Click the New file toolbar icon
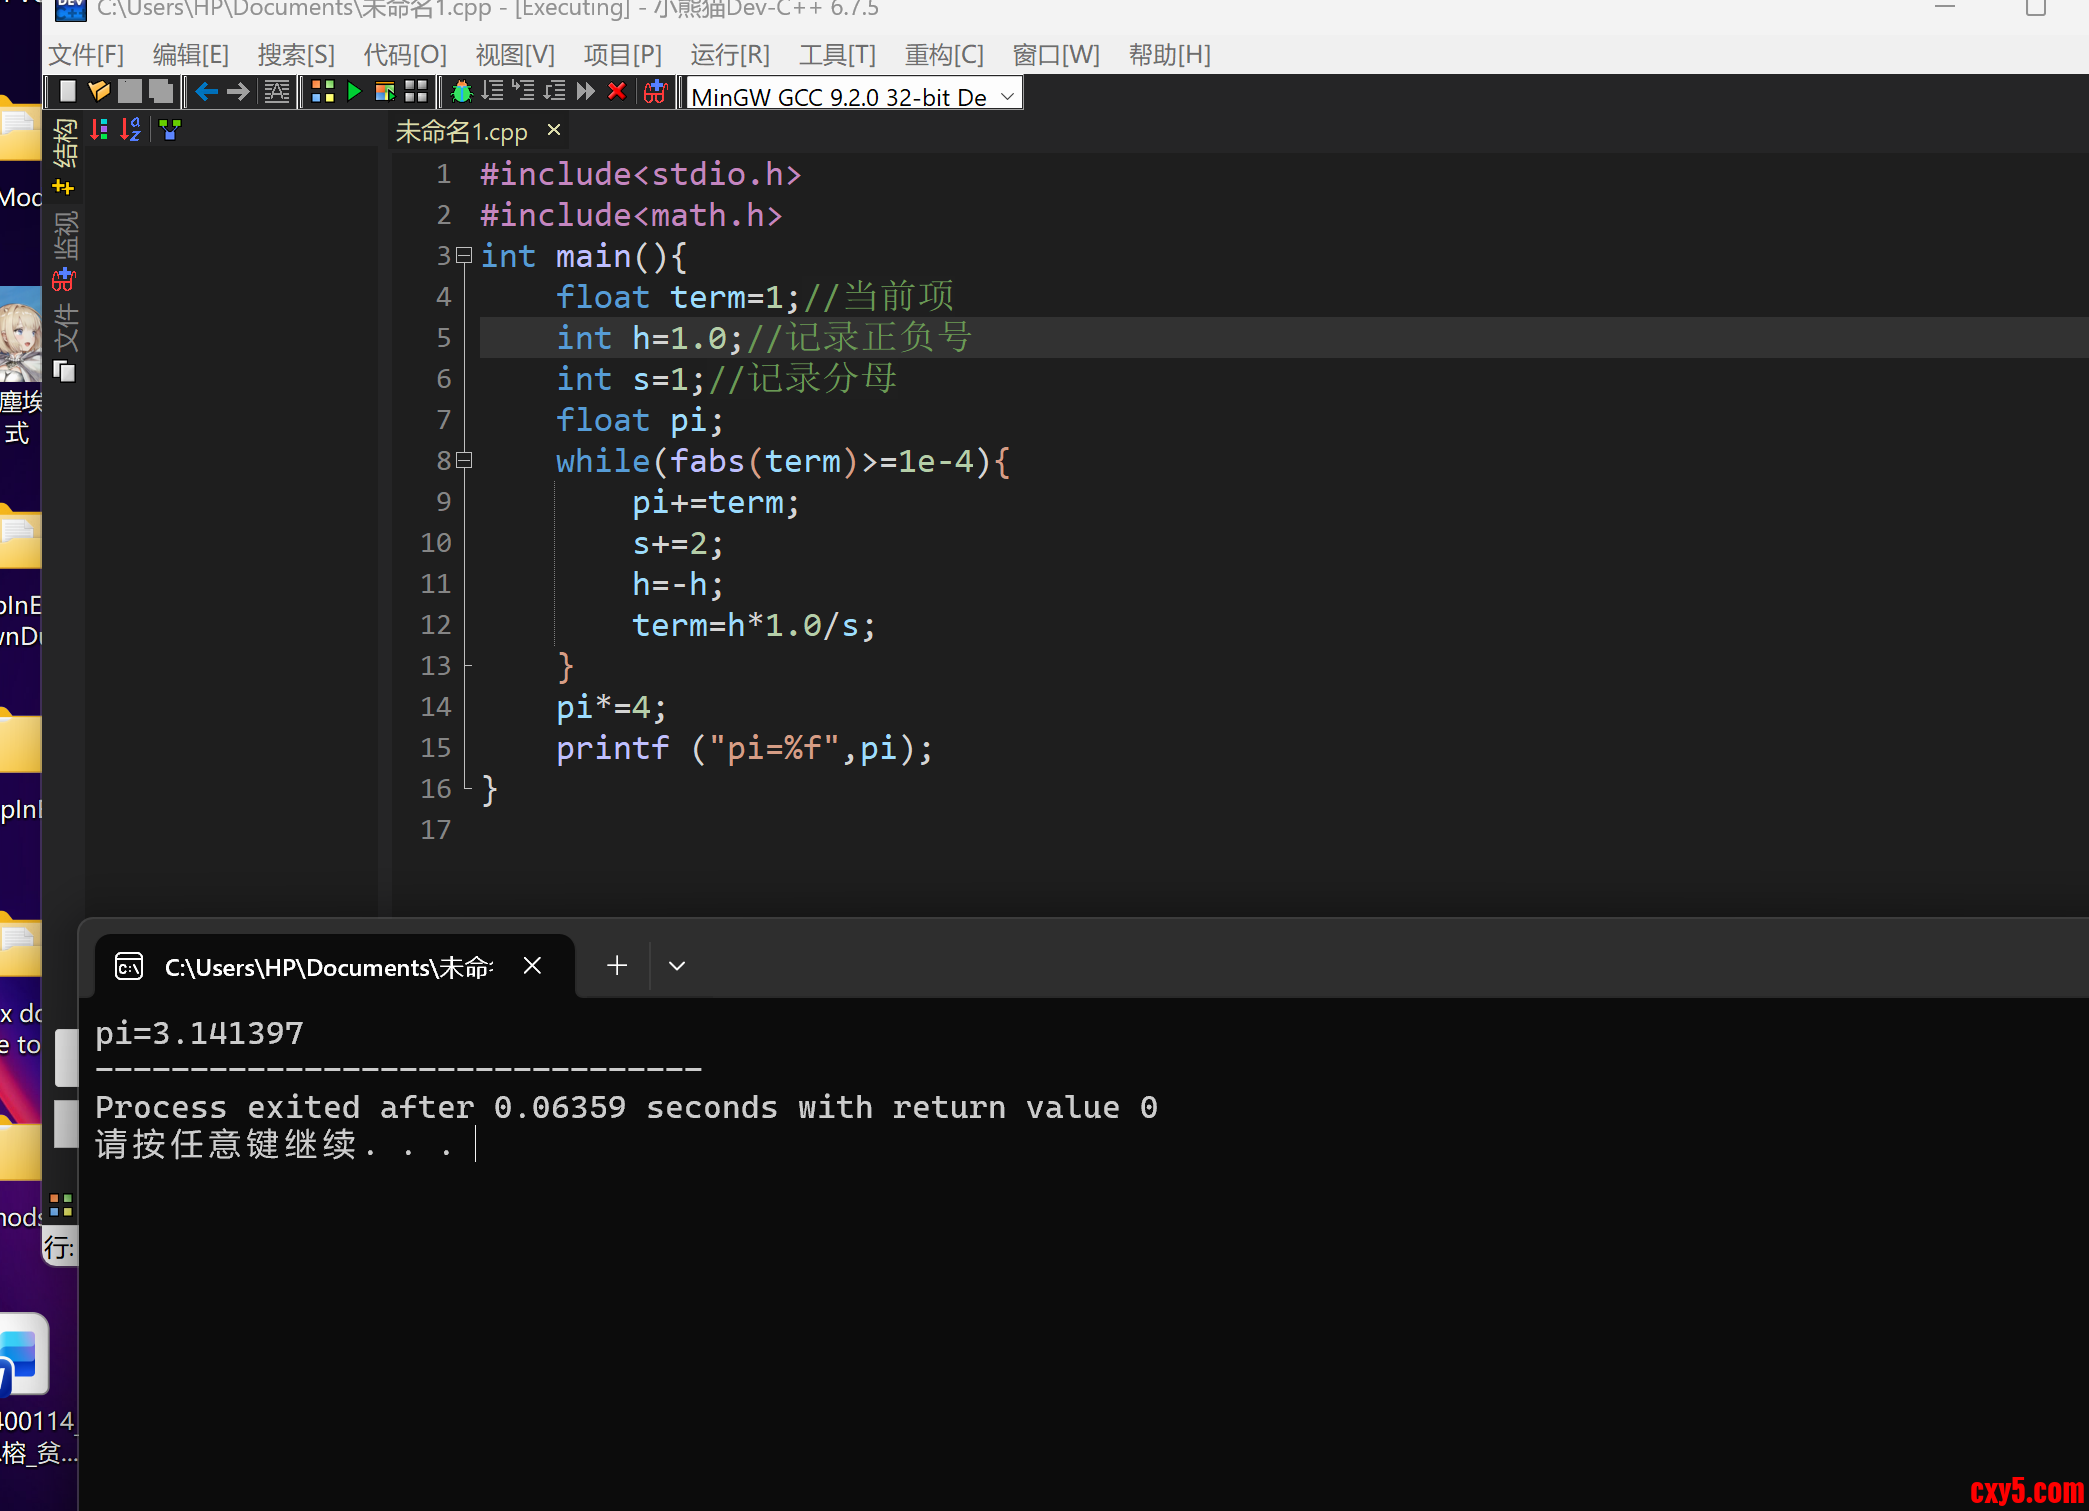 67,92
